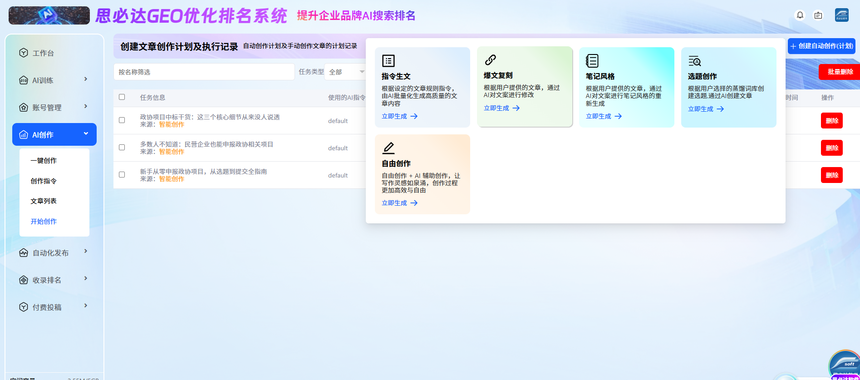Screen dimensions: 860x380
Task: Click the 爆文复刻 link icon
Action: (x=490, y=60)
